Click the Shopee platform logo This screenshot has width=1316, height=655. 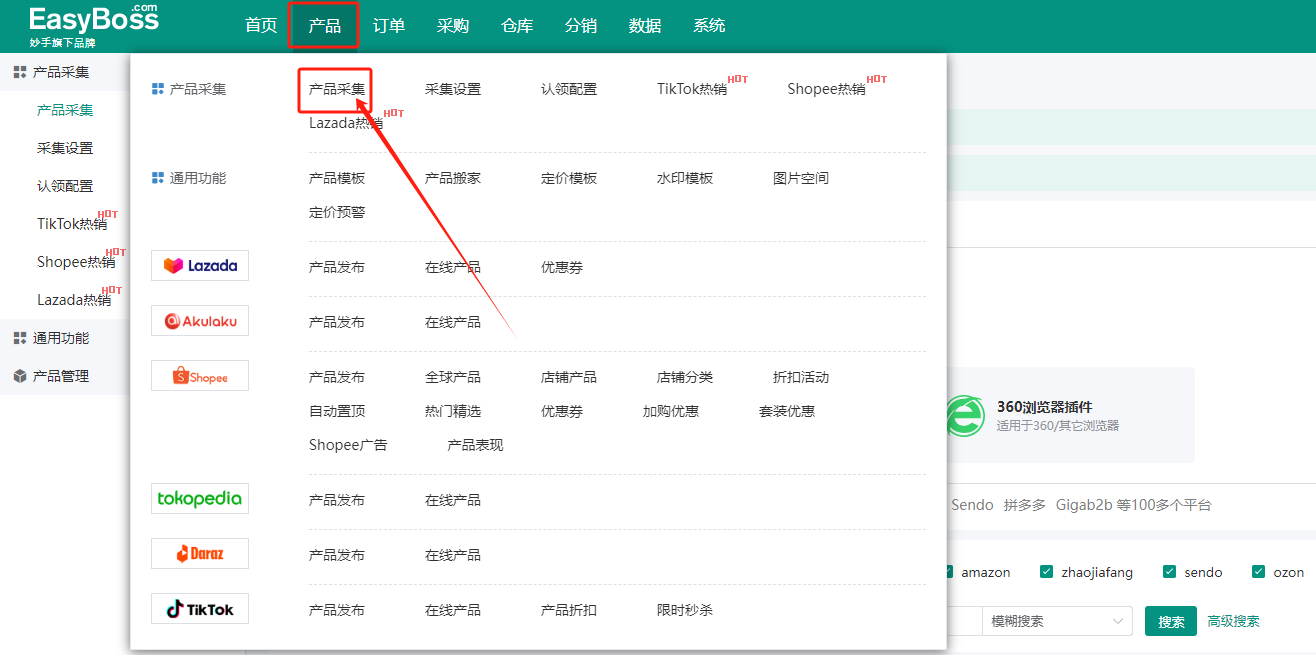[200, 376]
